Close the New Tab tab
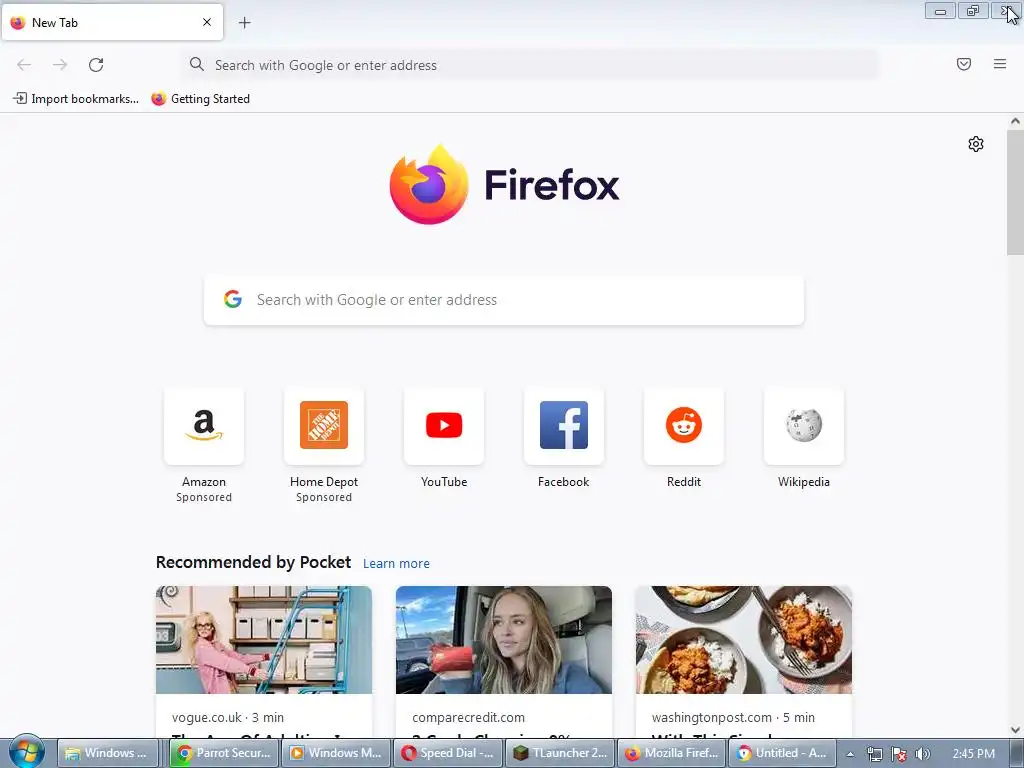 pos(207,22)
